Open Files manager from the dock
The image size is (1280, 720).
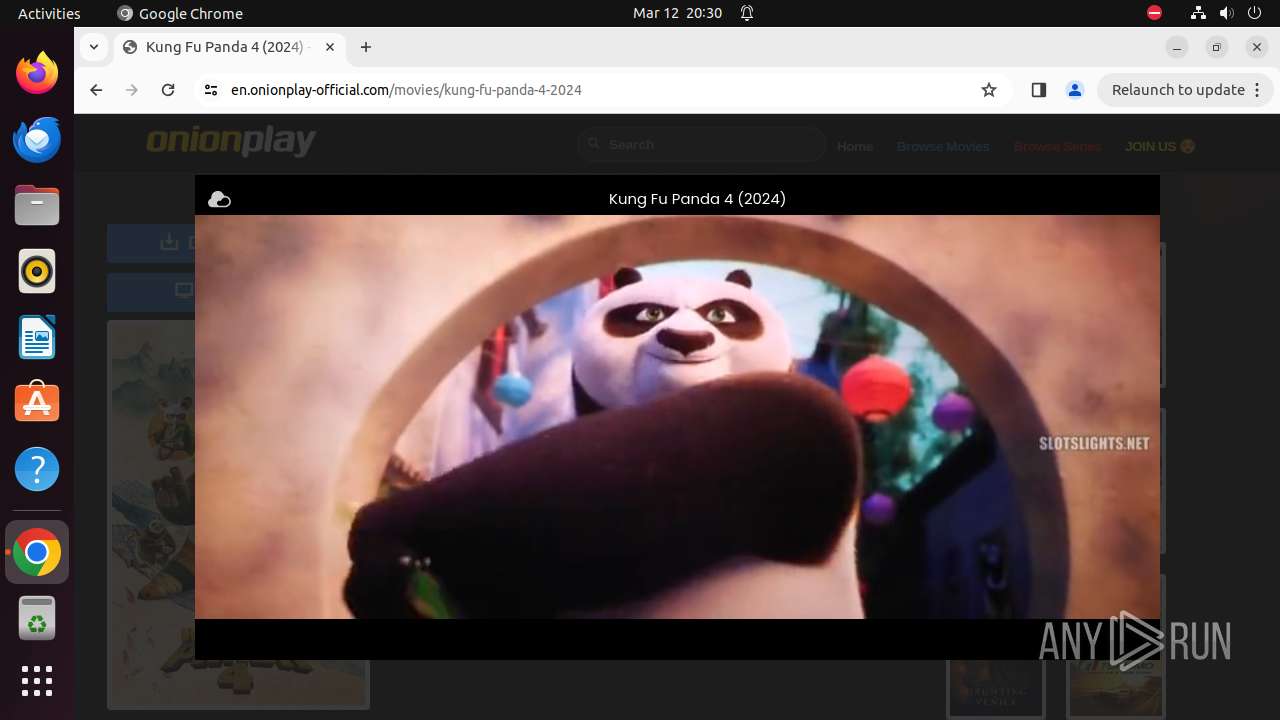click(37, 205)
